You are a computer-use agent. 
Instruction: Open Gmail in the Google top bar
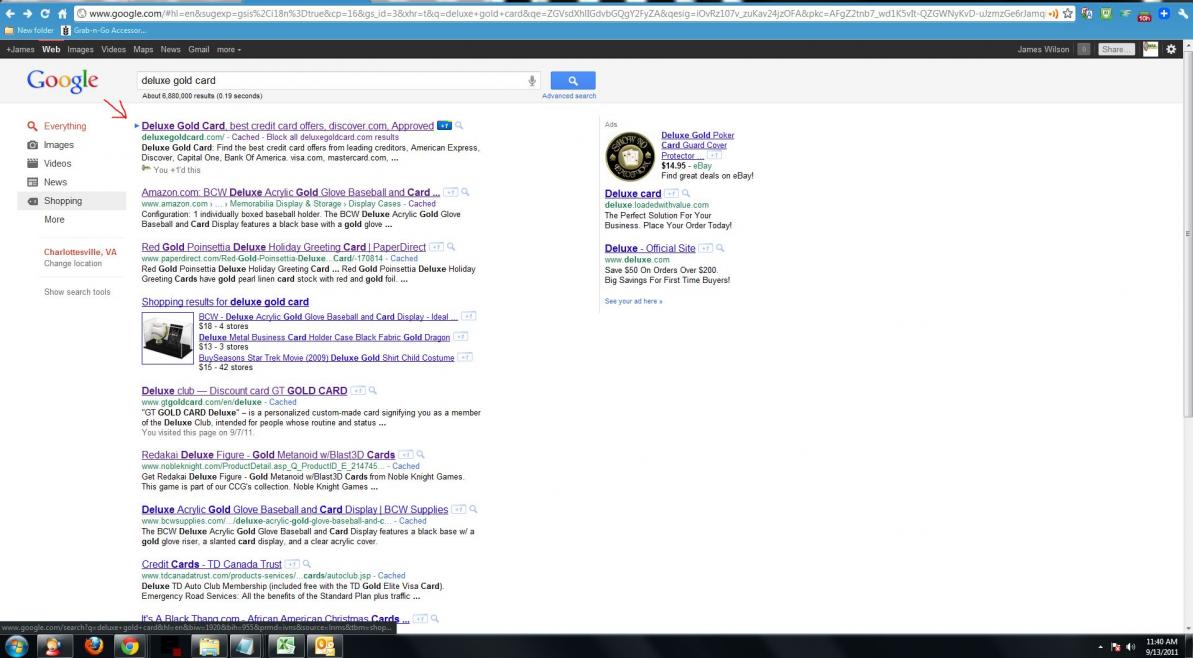[199, 49]
